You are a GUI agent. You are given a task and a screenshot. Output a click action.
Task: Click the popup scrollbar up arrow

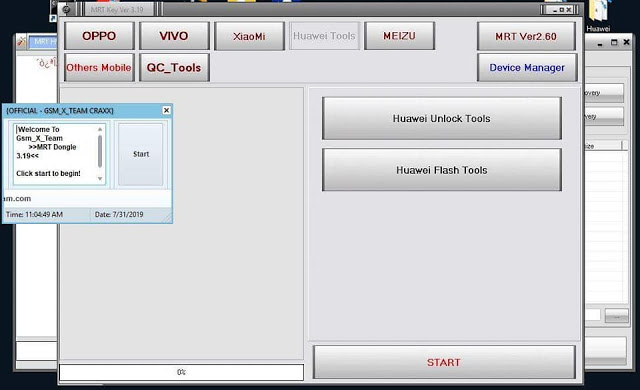[100, 129]
